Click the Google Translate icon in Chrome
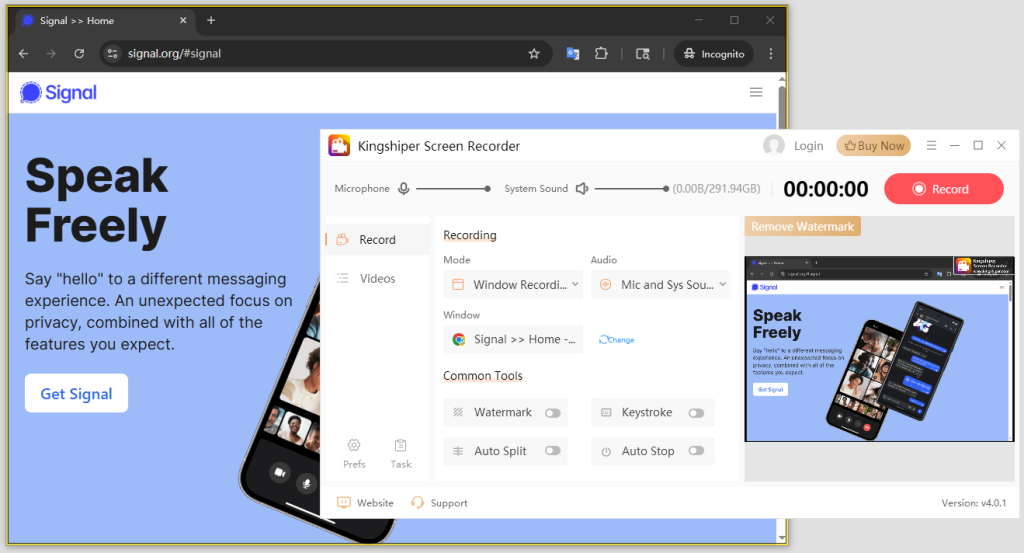The height and width of the screenshot is (553, 1024). click(573, 54)
